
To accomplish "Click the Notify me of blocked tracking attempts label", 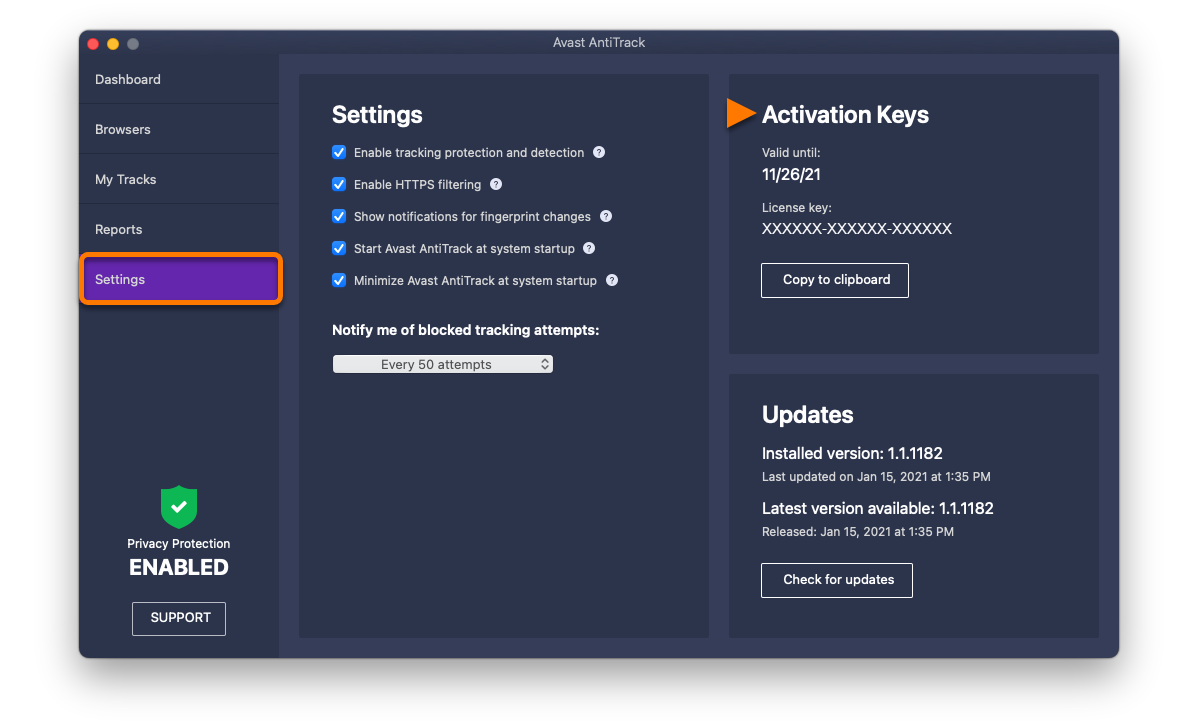I will coord(465,330).
